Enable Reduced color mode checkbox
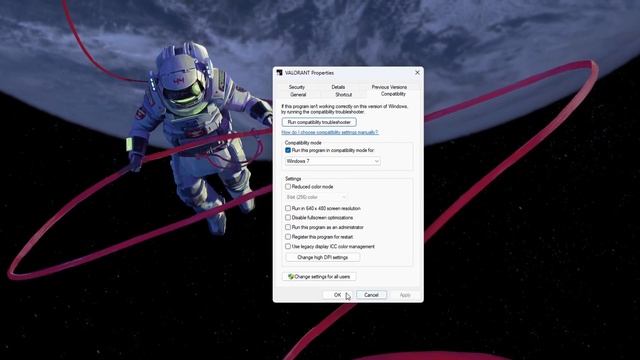 tap(288, 187)
